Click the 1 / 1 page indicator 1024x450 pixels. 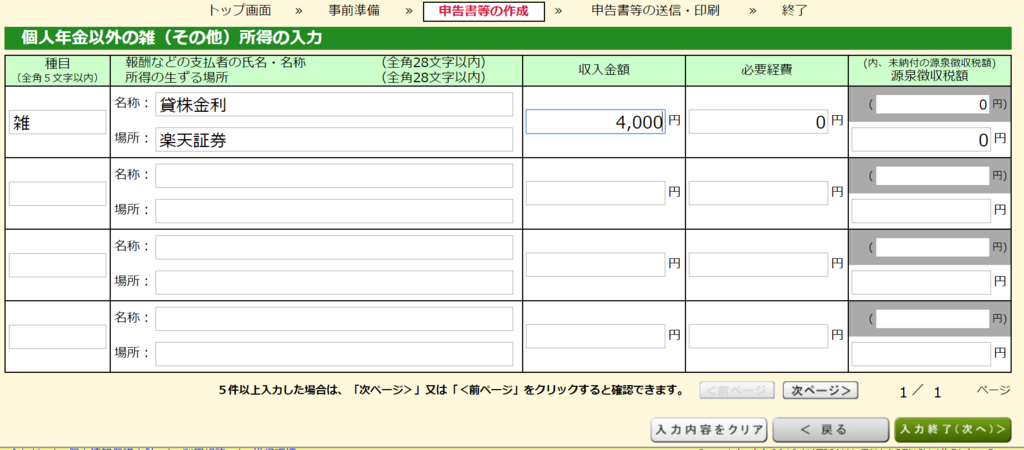920,392
